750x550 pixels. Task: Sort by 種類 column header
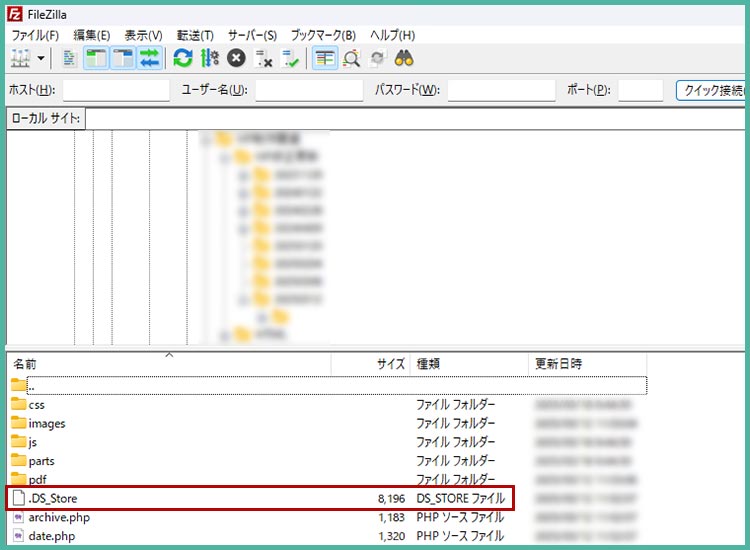pos(469,364)
